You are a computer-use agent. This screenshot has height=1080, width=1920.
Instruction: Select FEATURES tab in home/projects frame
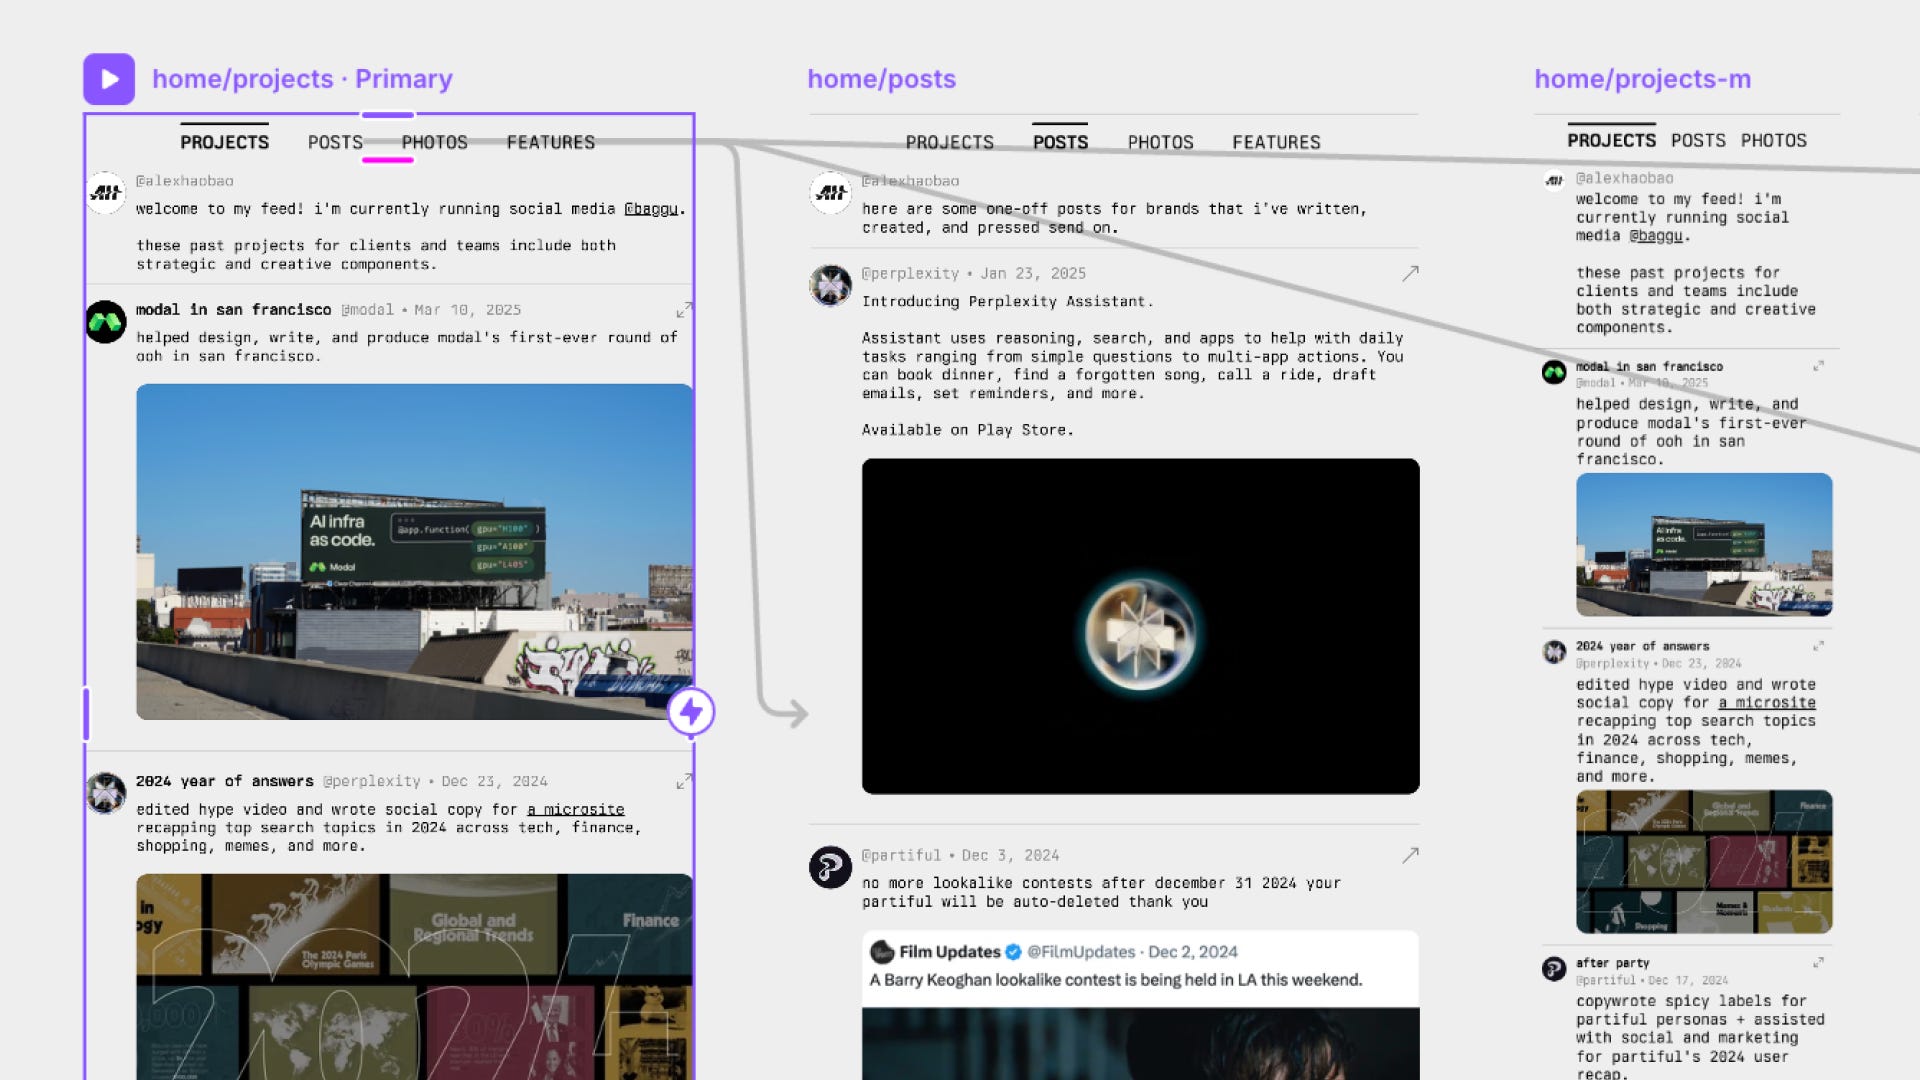[x=551, y=142]
